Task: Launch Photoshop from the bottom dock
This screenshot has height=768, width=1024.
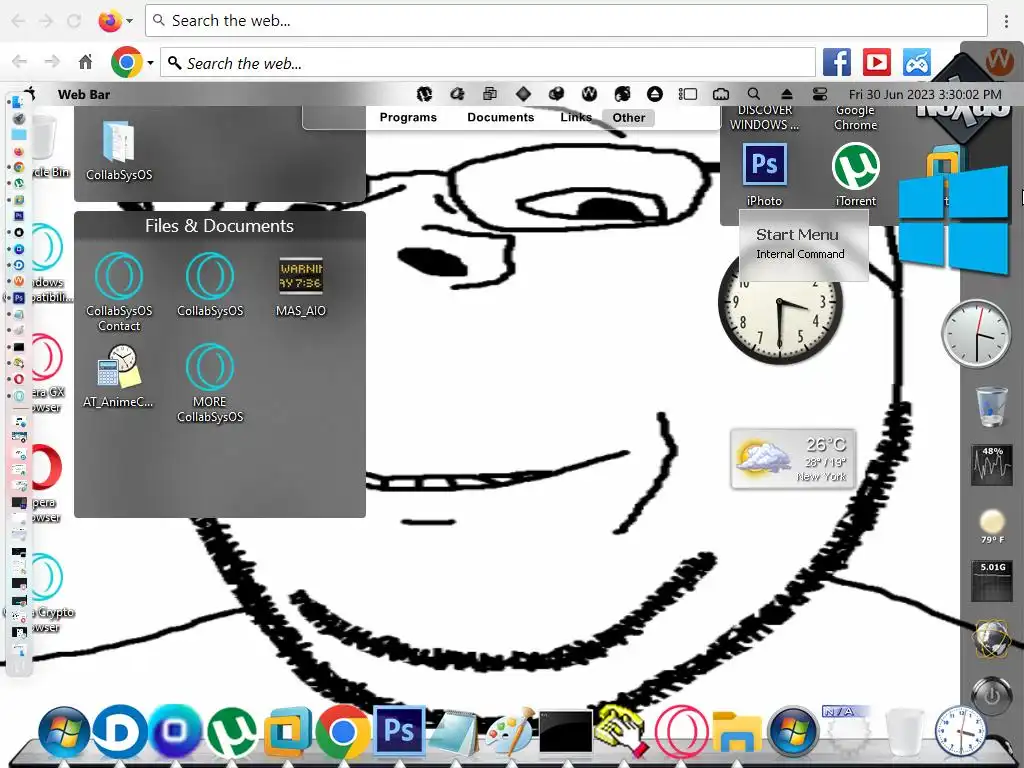Action: pyautogui.click(x=398, y=730)
